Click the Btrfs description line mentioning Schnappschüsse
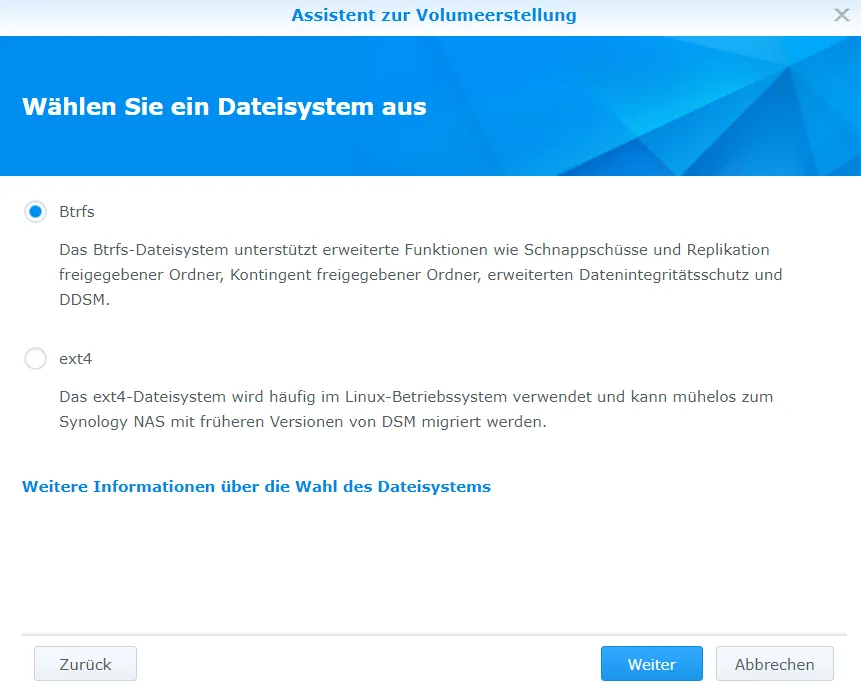 (414, 250)
